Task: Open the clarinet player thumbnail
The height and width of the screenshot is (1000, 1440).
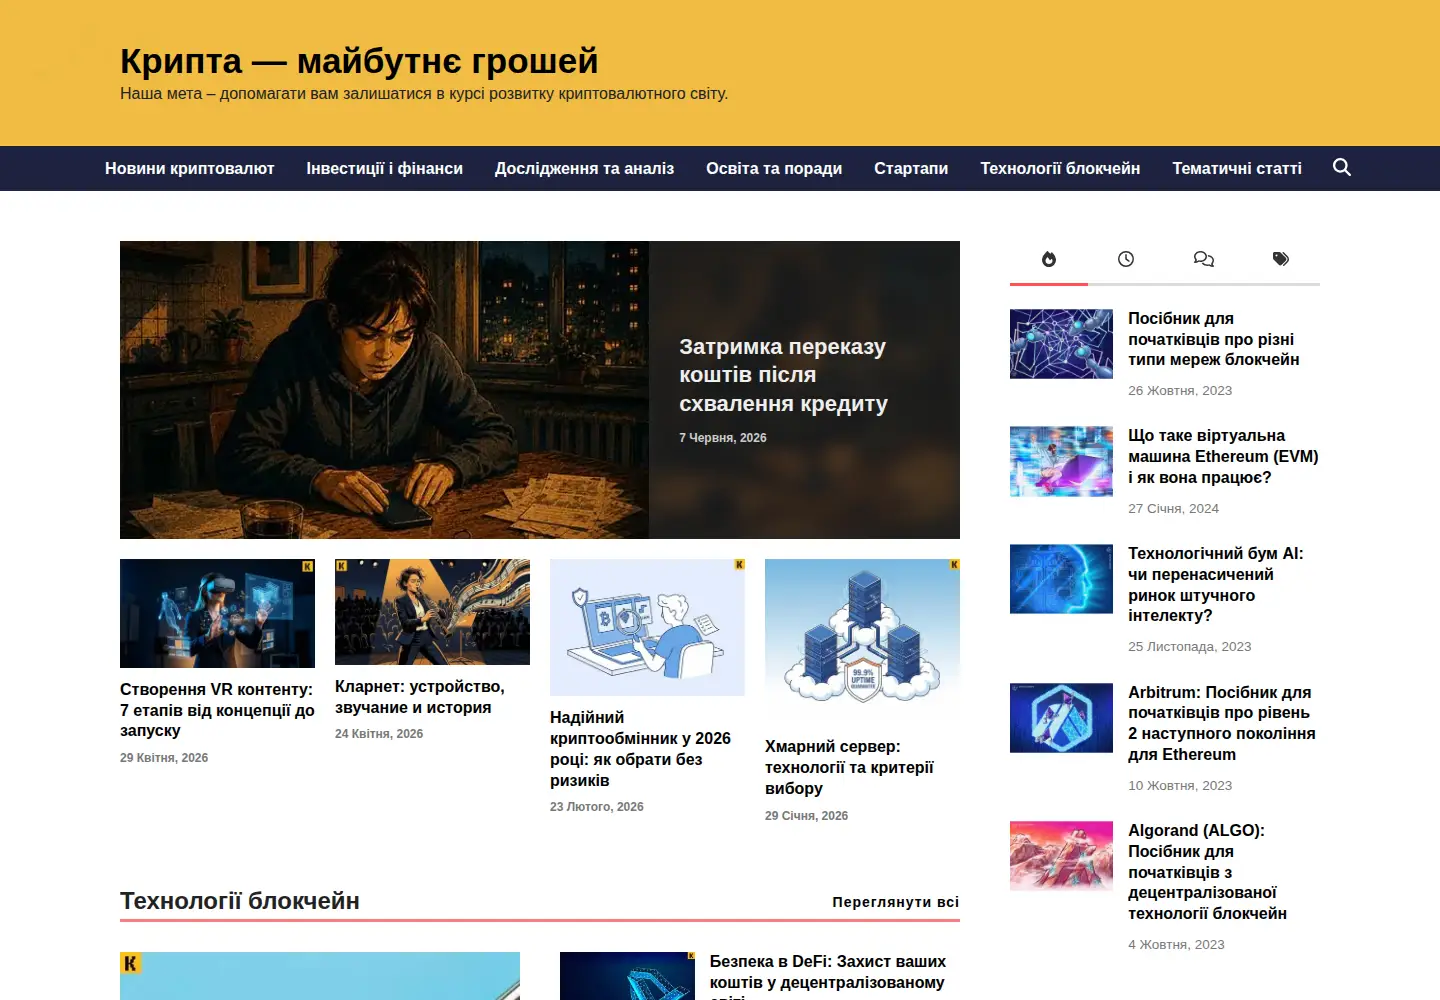Action: (x=432, y=612)
